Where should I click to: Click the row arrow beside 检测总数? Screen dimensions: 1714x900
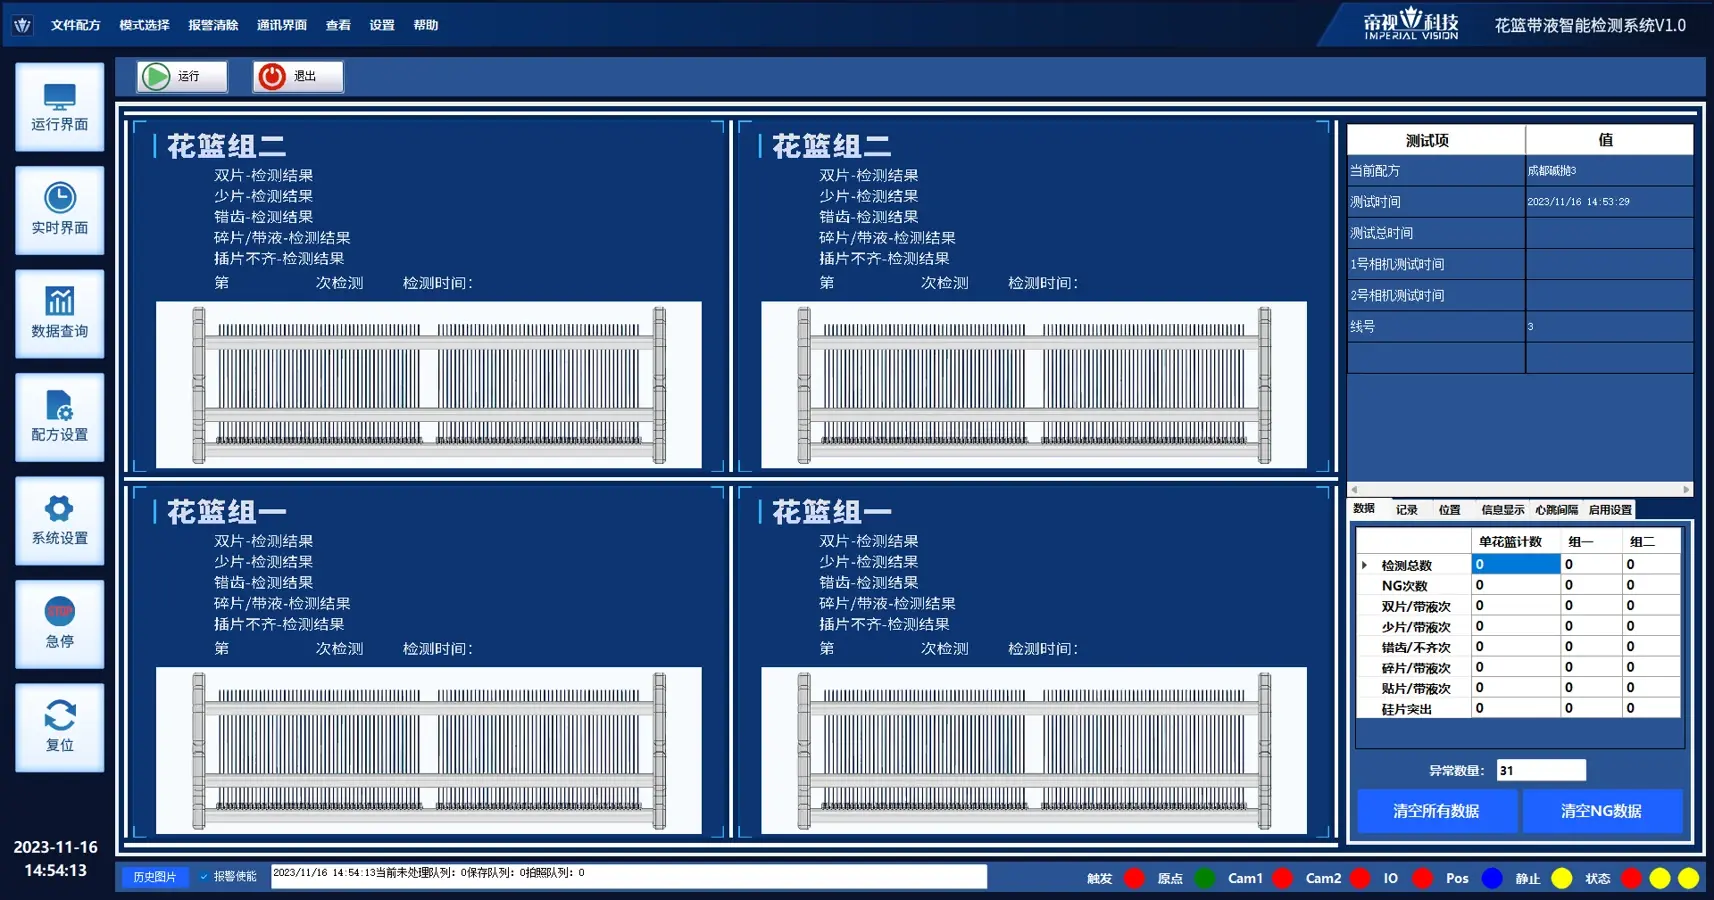click(1365, 565)
